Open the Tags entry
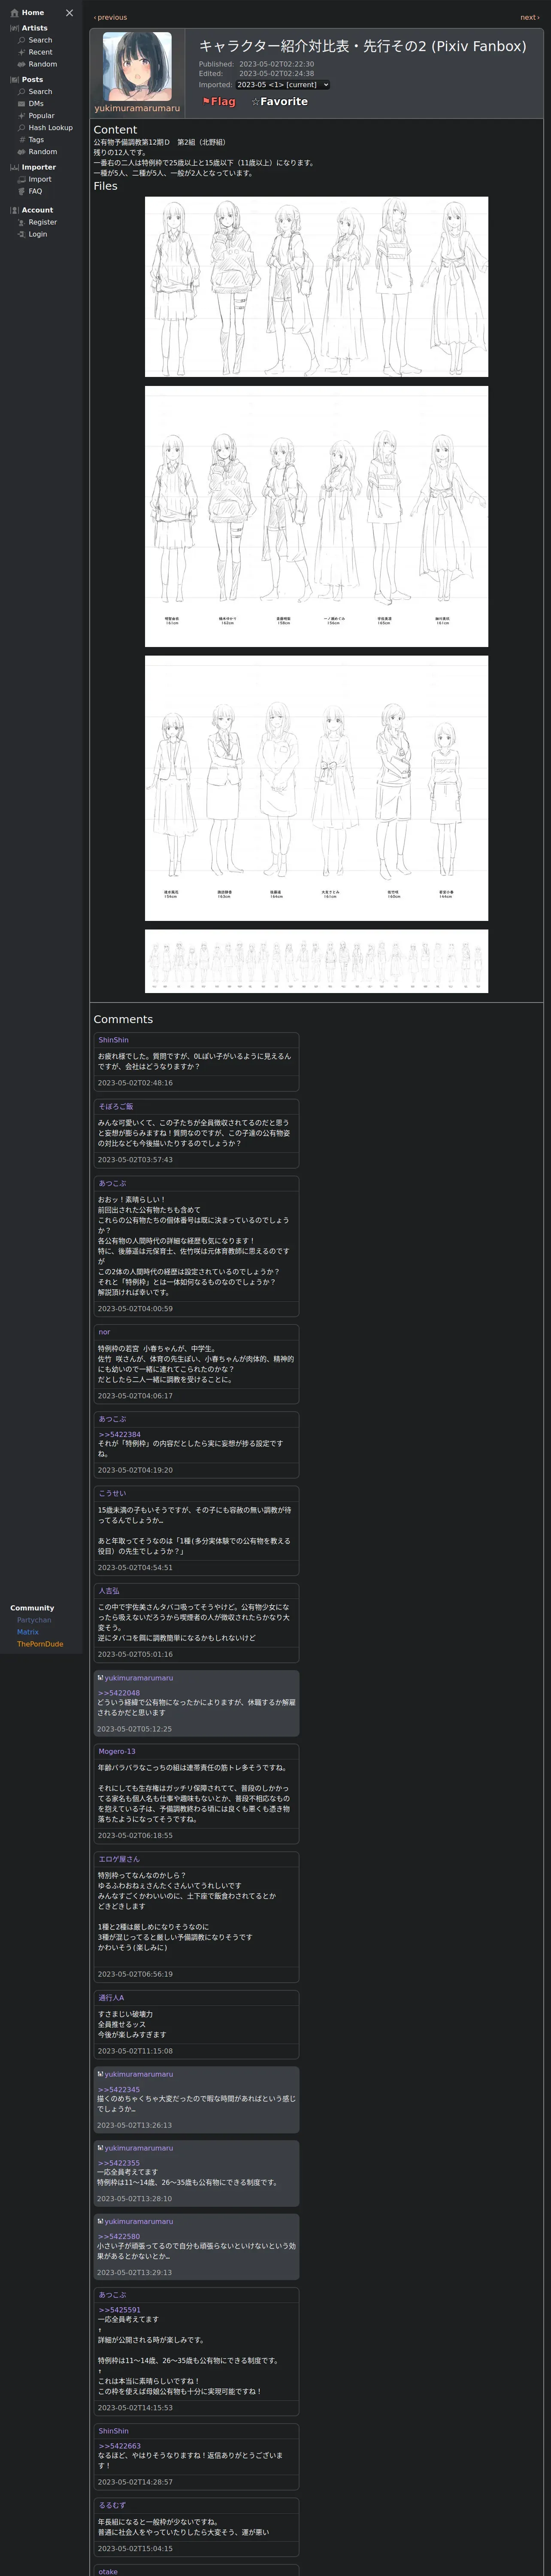The width and height of the screenshot is (551, 2576). 31,140
